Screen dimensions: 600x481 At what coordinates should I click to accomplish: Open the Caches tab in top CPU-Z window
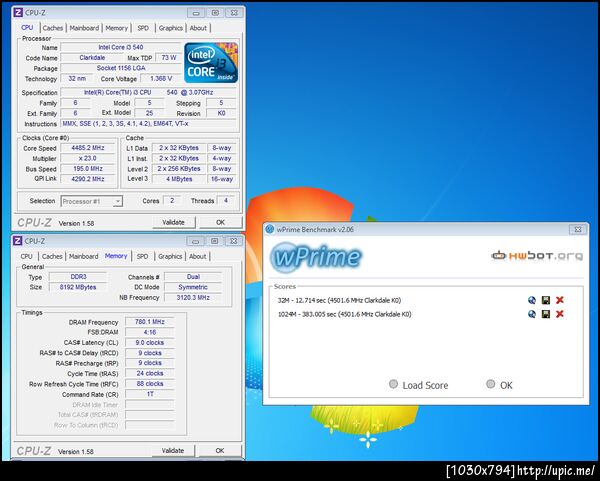53,28
